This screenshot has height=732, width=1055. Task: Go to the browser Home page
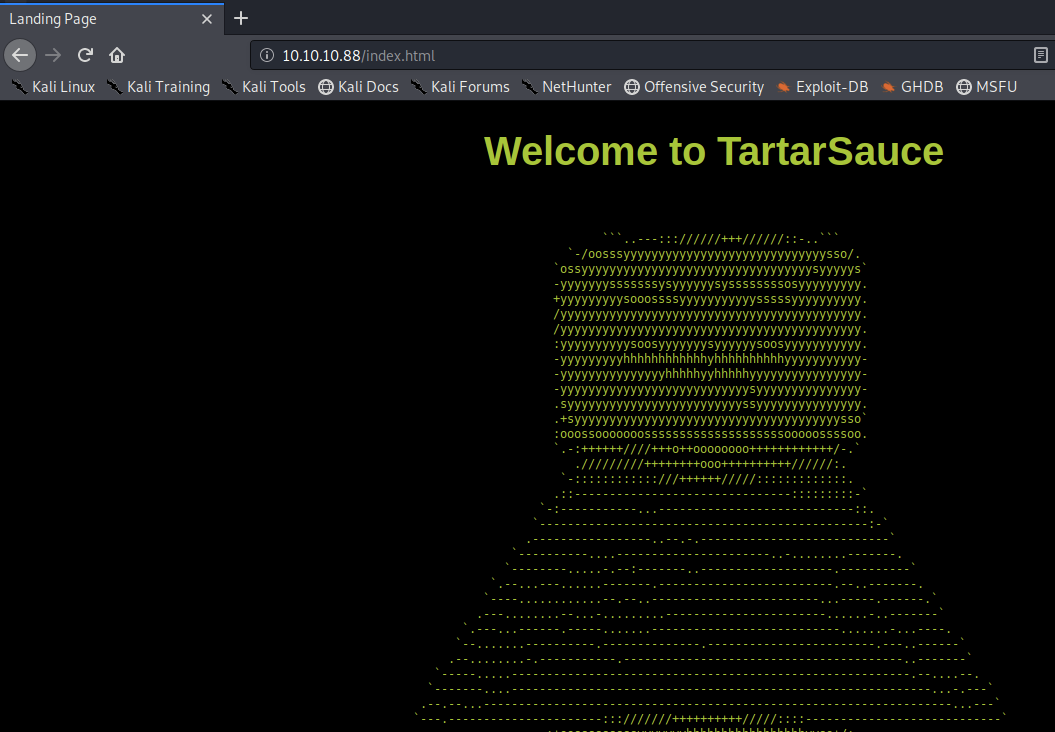(117, 55)
